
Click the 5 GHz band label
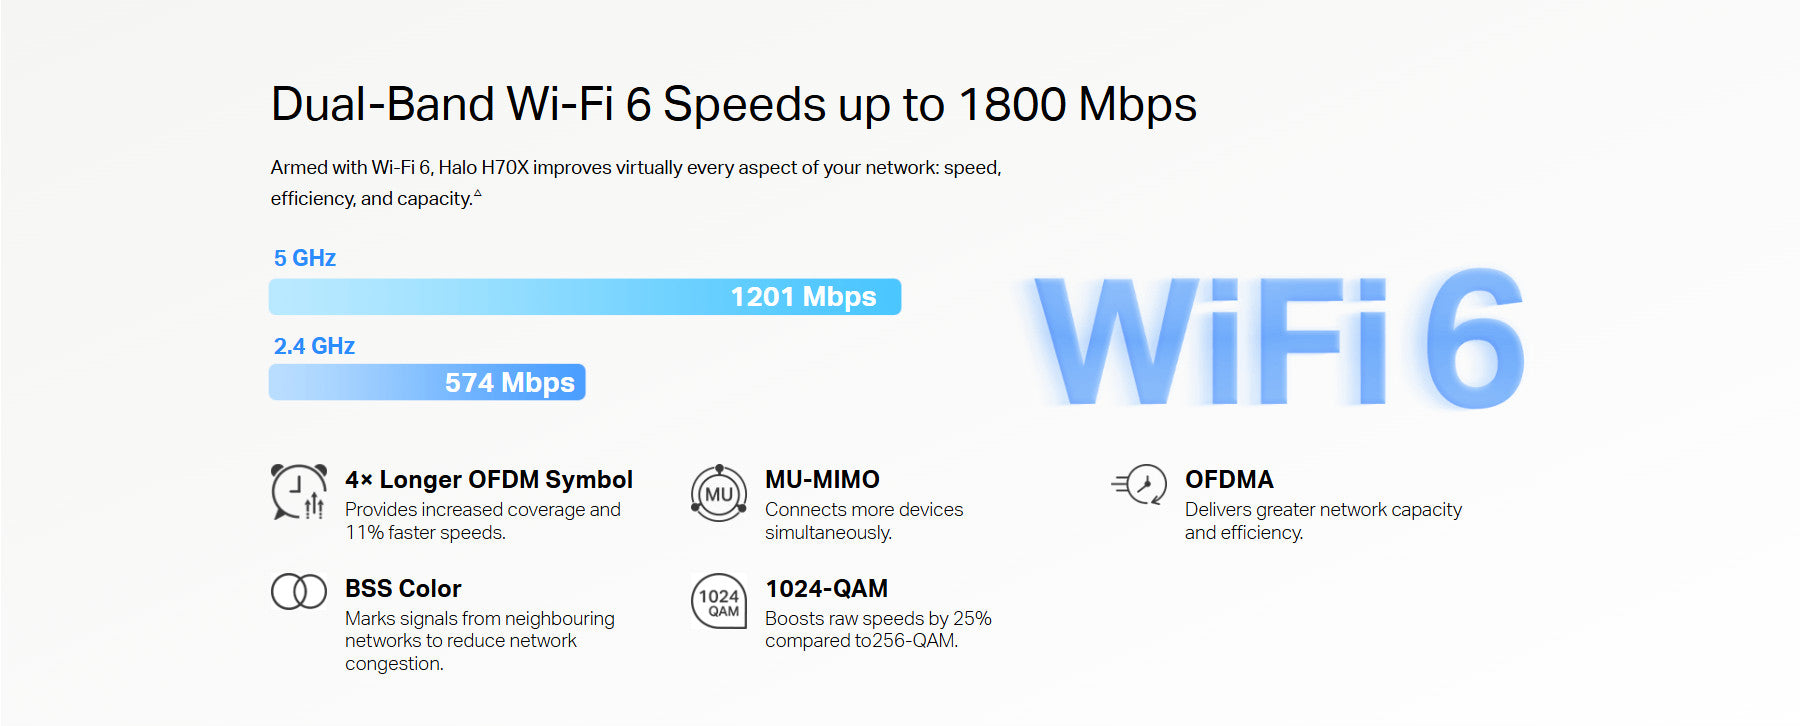[x=305, y=258]
